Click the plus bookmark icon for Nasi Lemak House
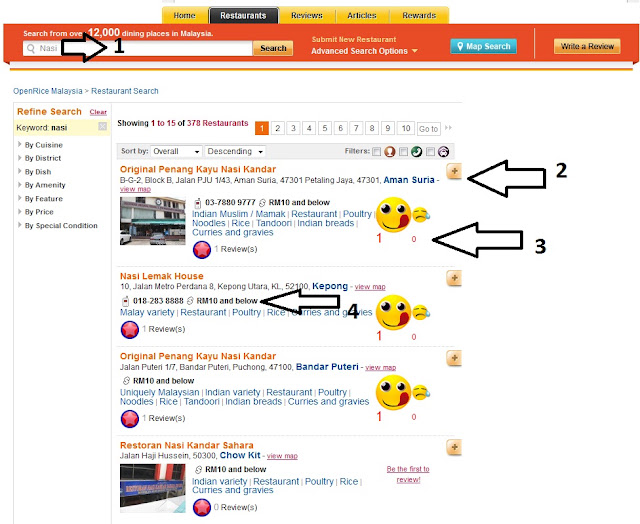The image size is (640, 524). [x=454, y=278]
